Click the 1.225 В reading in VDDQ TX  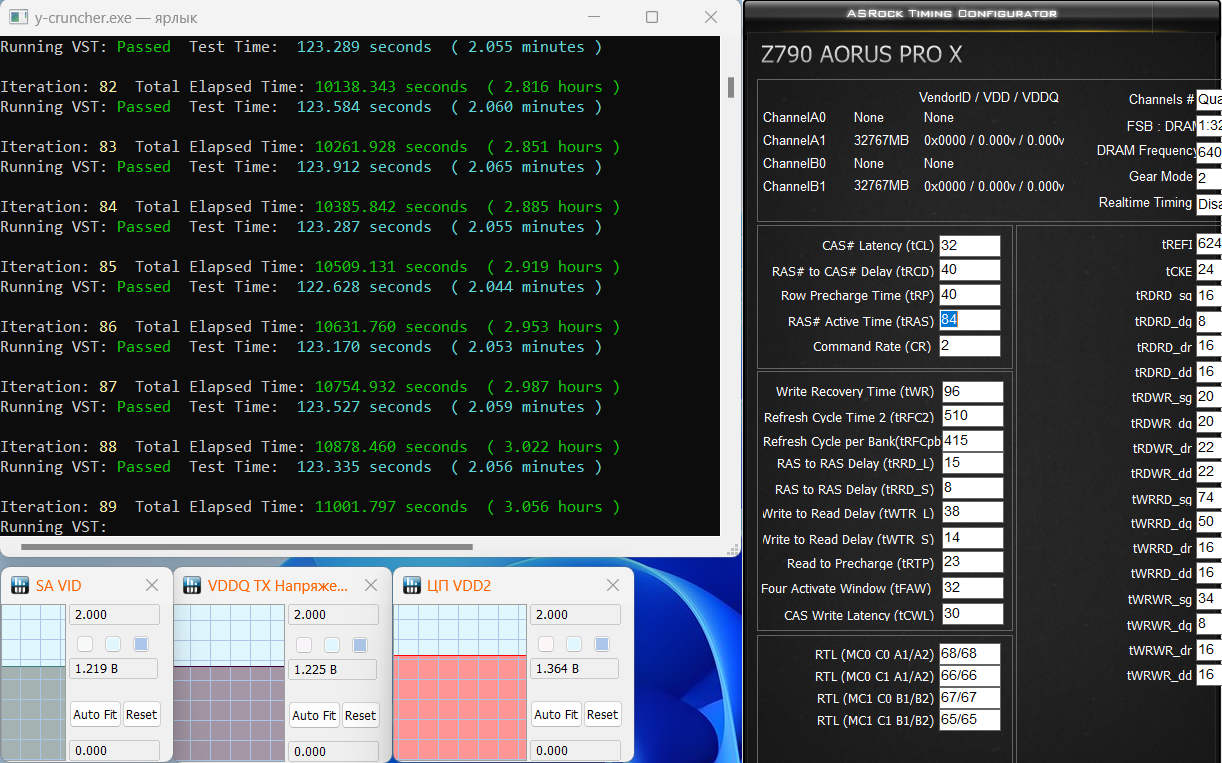(333, 669)
